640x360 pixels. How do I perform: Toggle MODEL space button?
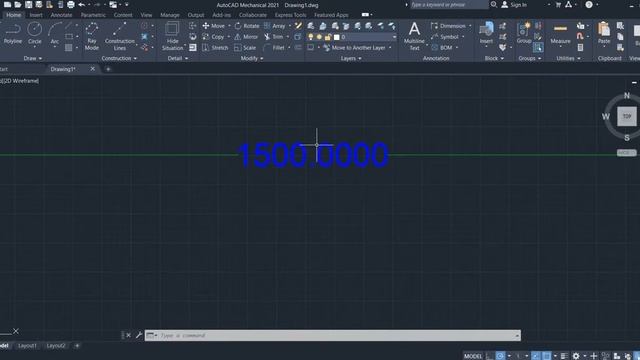click(473, 356)
